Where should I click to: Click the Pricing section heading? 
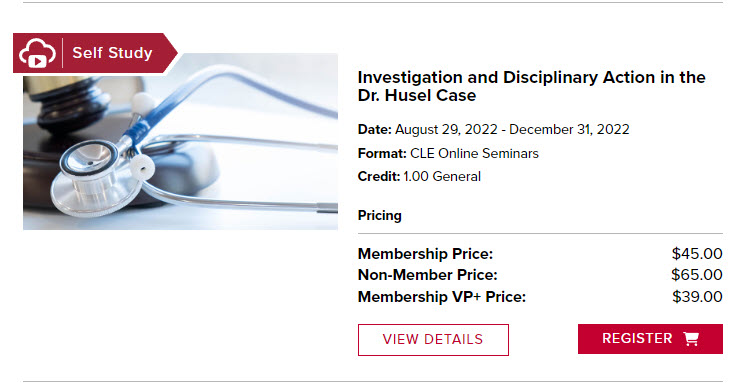[x=379, y=216]
